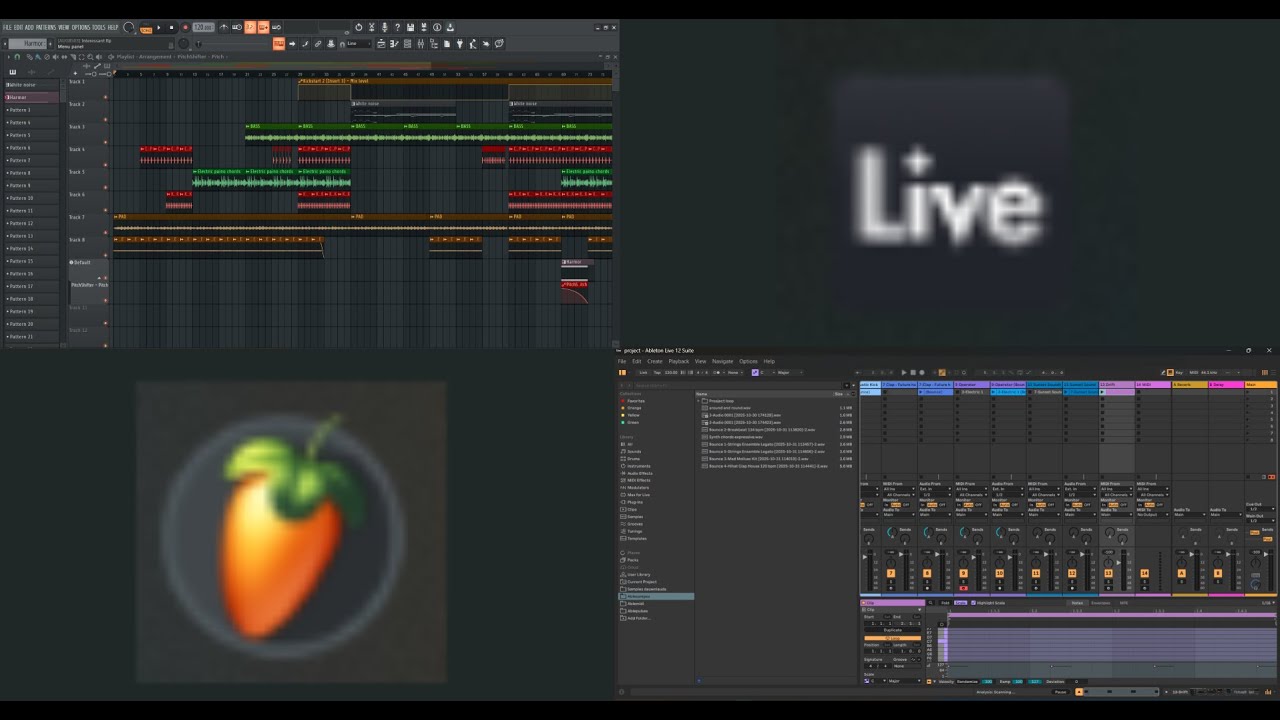
Task: Open Ableton Playback menu
Action: [x=679, y=361]
